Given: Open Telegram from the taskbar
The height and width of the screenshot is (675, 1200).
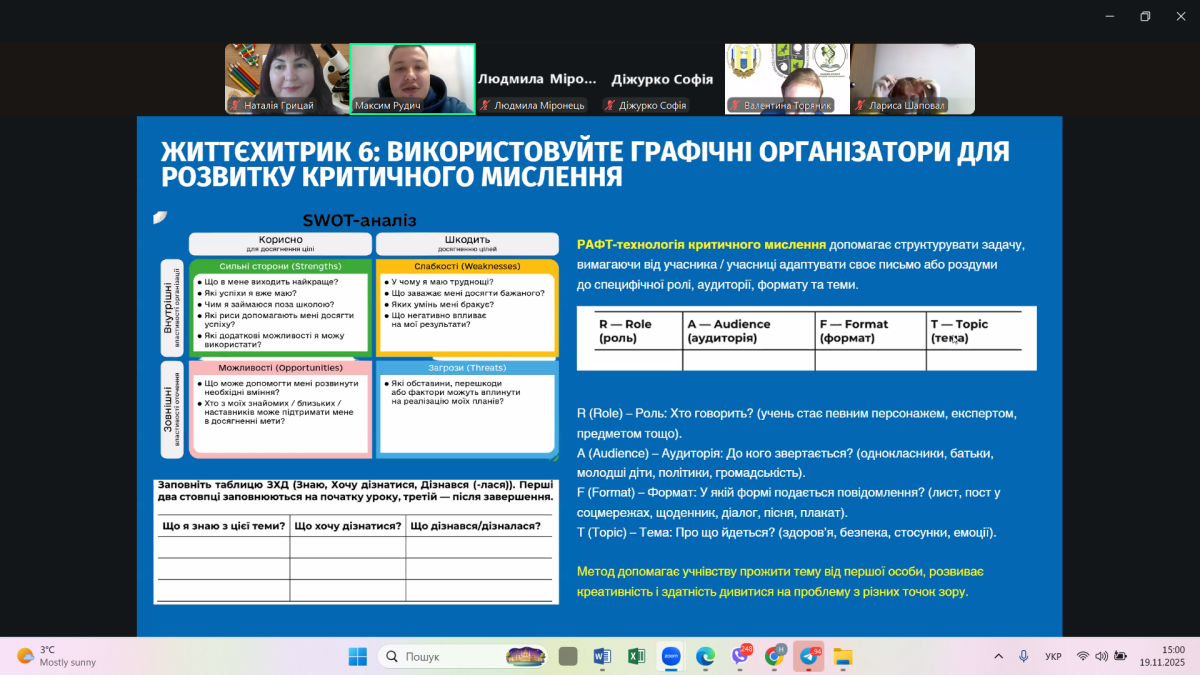Looking at the screenshot, I should click(x=809, y=656).
